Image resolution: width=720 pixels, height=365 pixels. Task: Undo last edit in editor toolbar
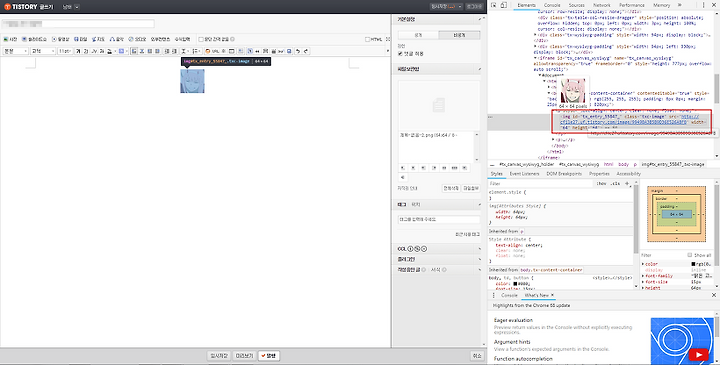[x=298, y=51]
